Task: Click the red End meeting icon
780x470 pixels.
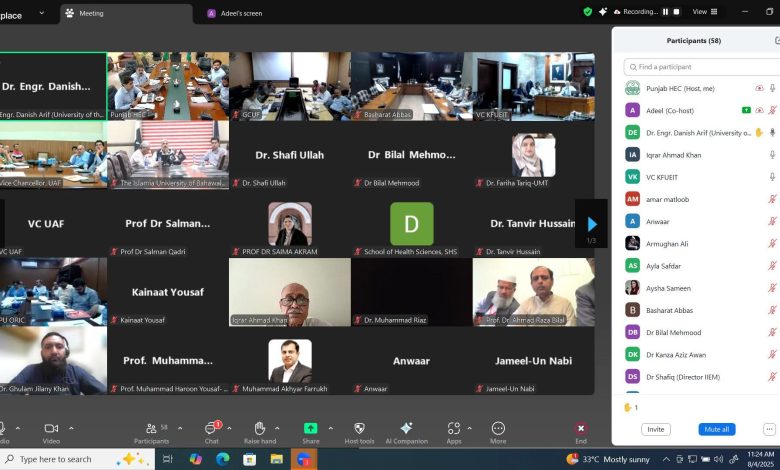Action: [x=581, y=428]
